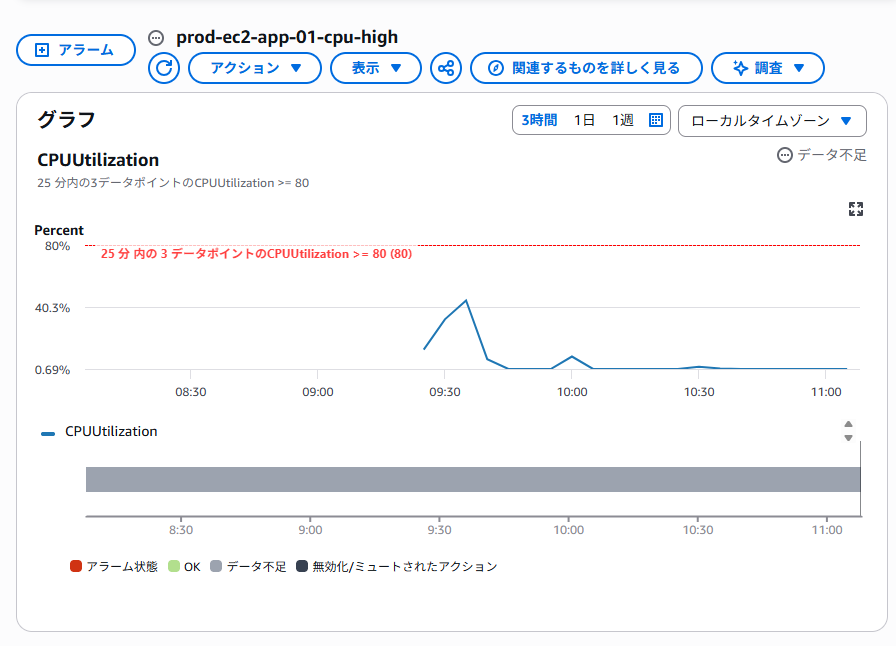Toggle the OK state legend item
This screenshot has height=646, width=896.
pyautogui.click(x=185, y=567)
